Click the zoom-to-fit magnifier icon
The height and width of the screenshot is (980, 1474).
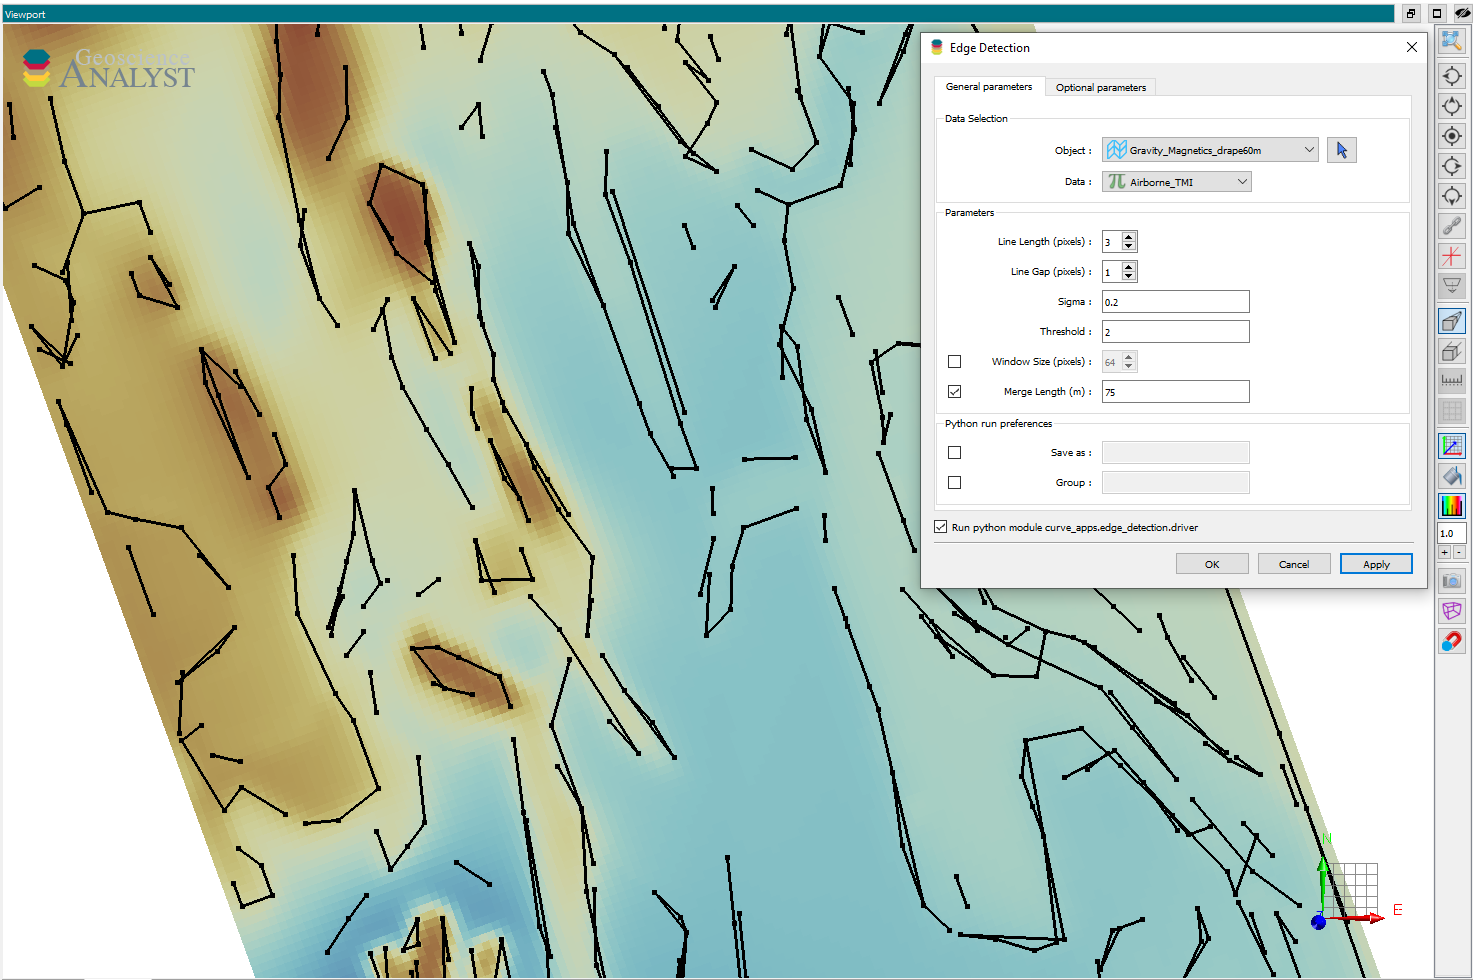tap(1452, 41)
